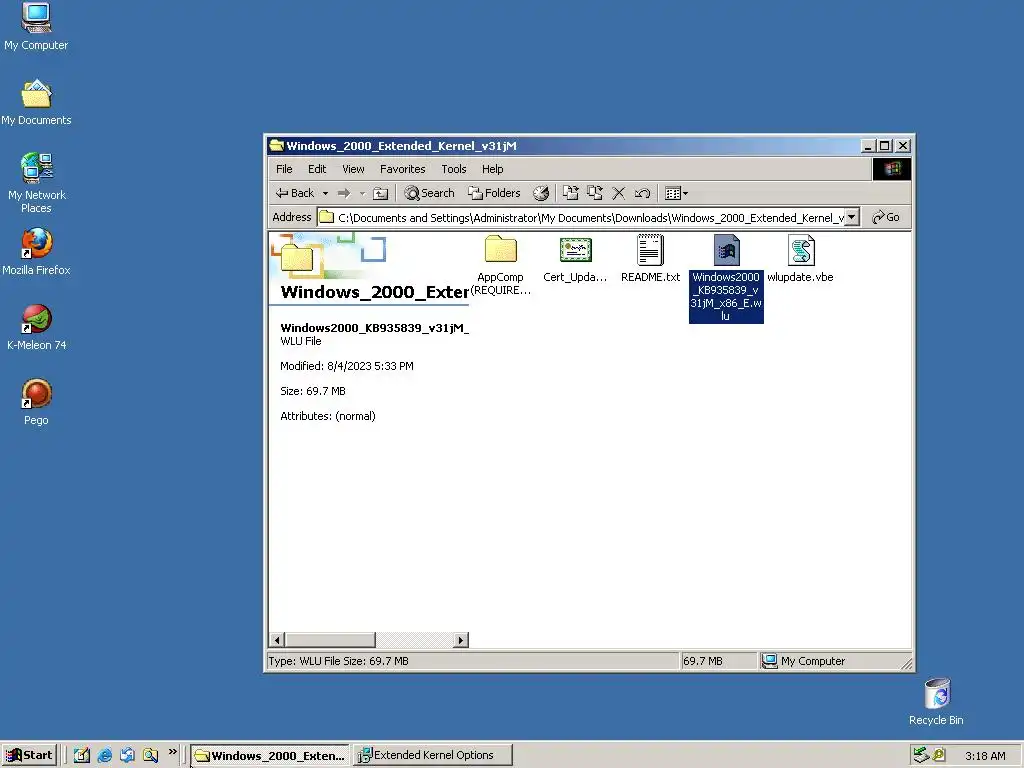Image resolution: width=1024 pixels, height=768 pixels.
Task: Minimize the Explorer window
Action: (x=868, y=146)
